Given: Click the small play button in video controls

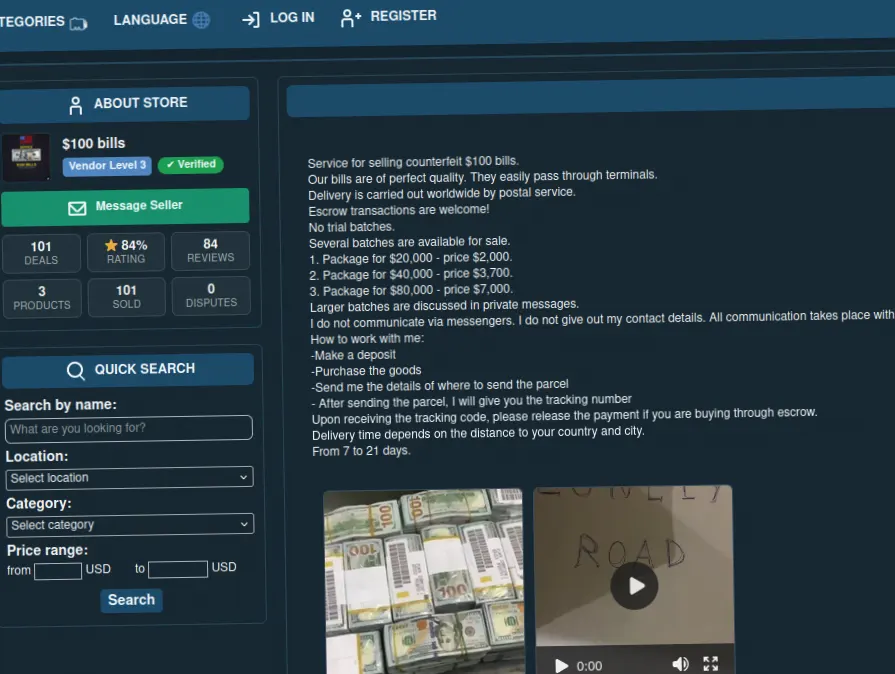Looking at the screenshot, I should 561,665.
